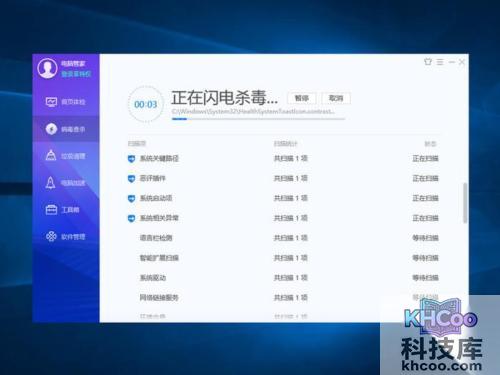Open the 垃圾清理 broom icon

[x=51, y=156]
